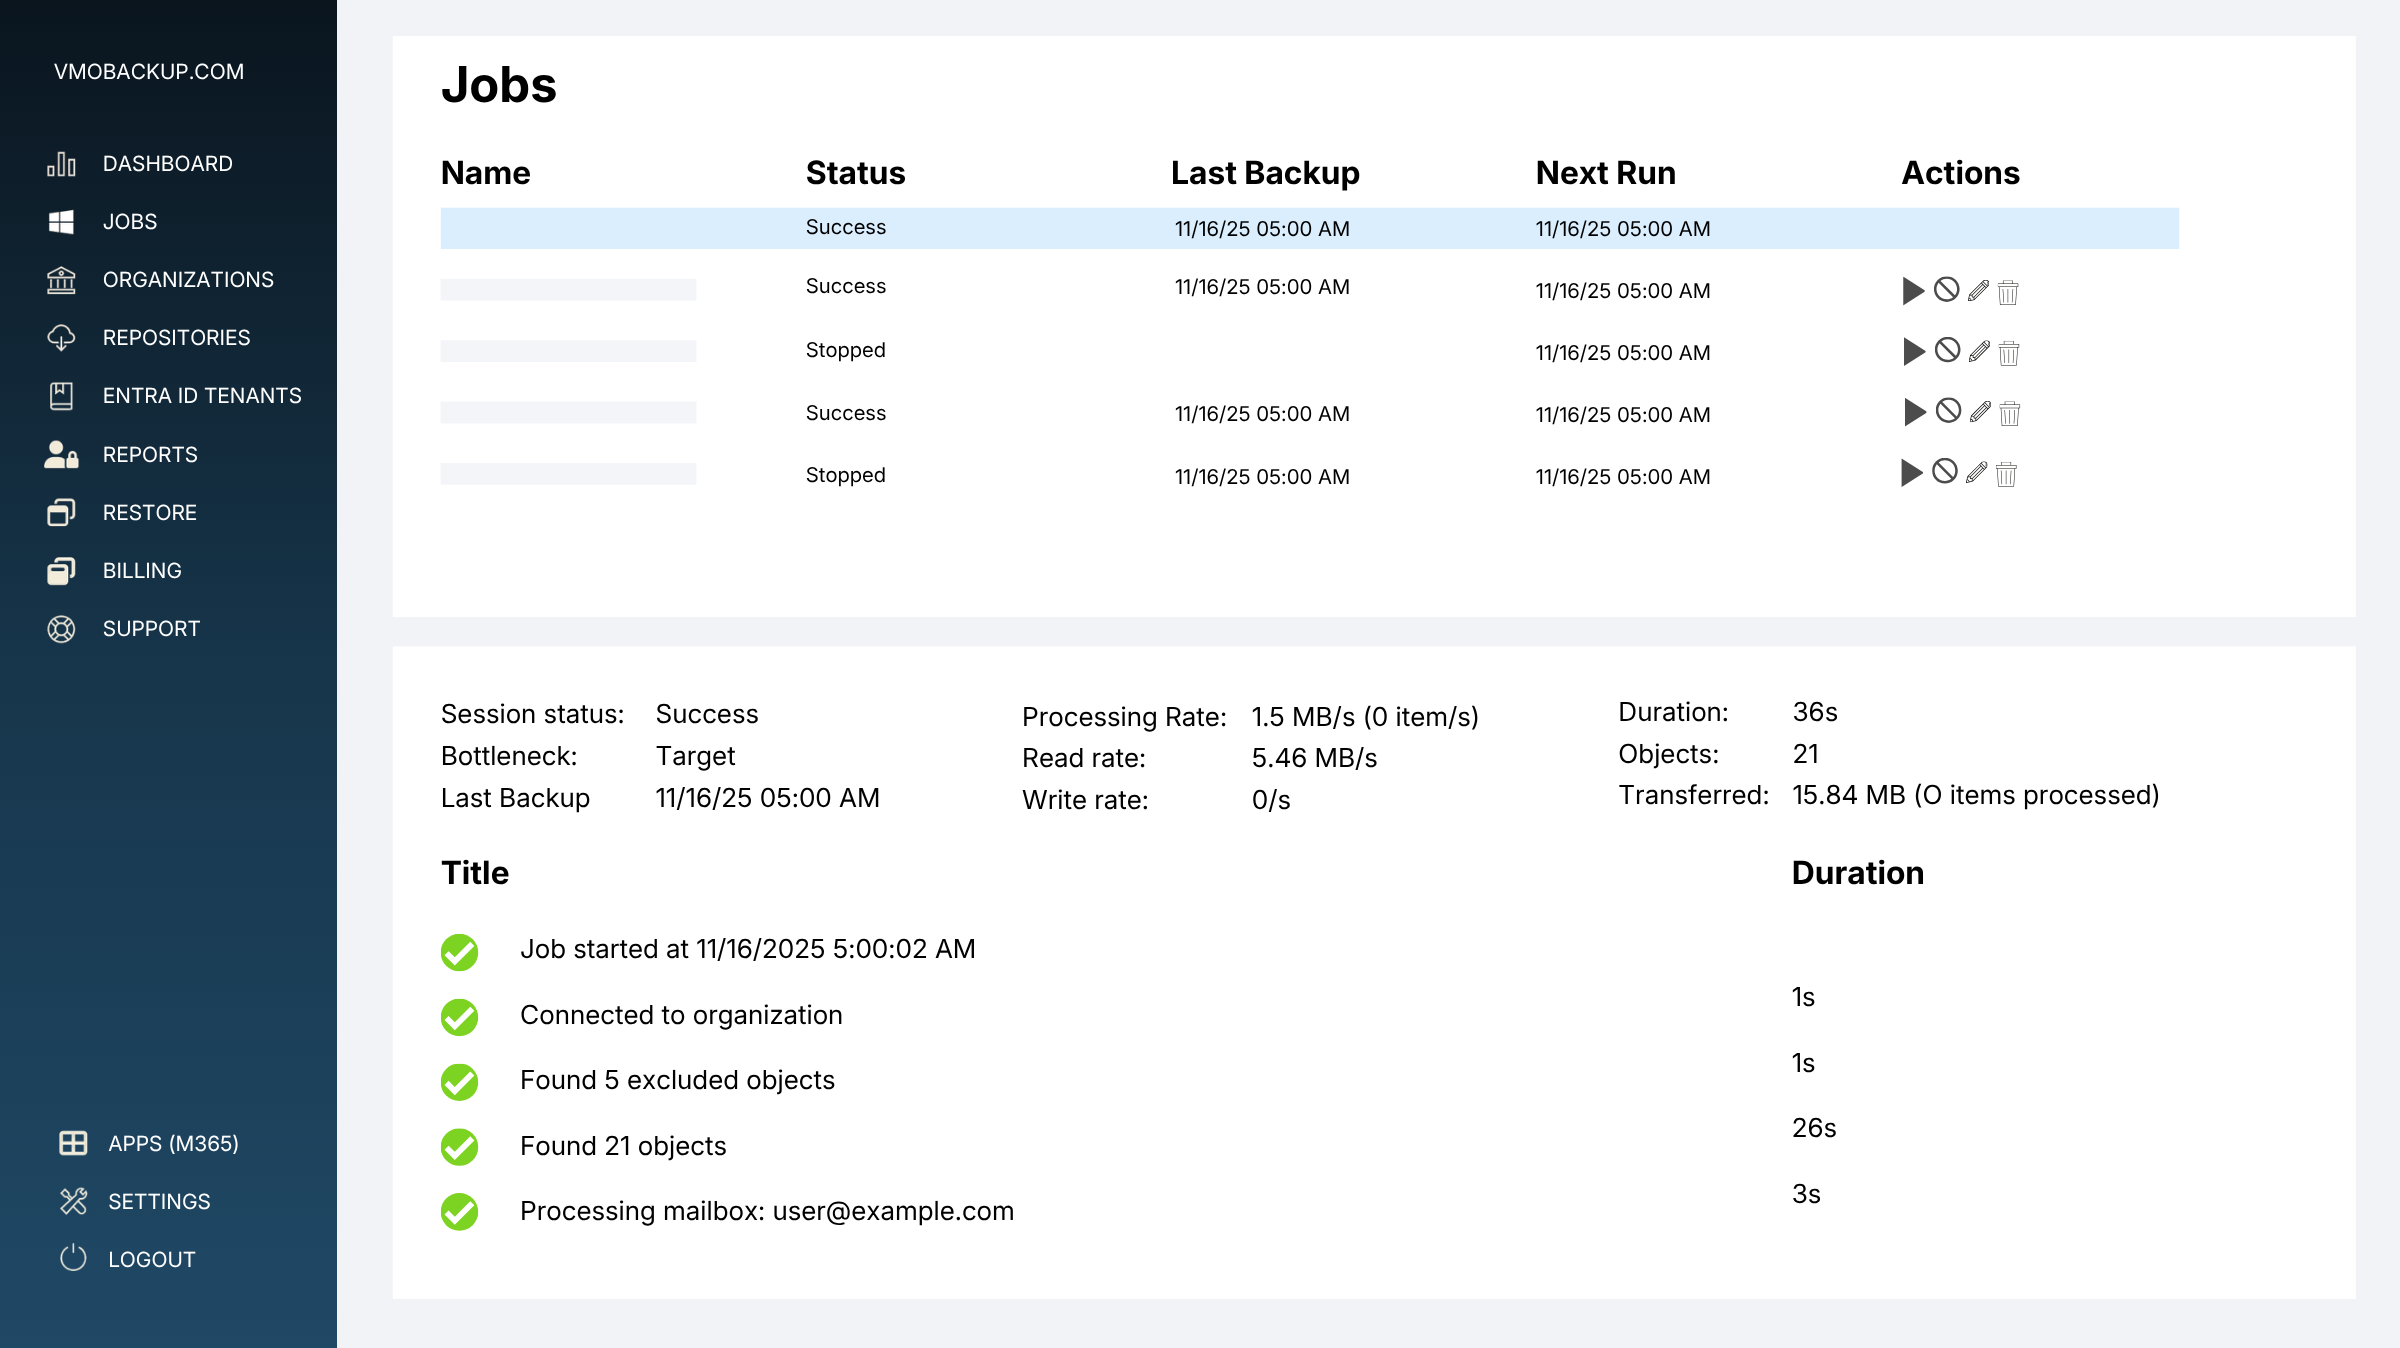The height and width of the screenshot is (1348, 2400).
Task: Edit the first Stopped job
Action: [1979, 352]
